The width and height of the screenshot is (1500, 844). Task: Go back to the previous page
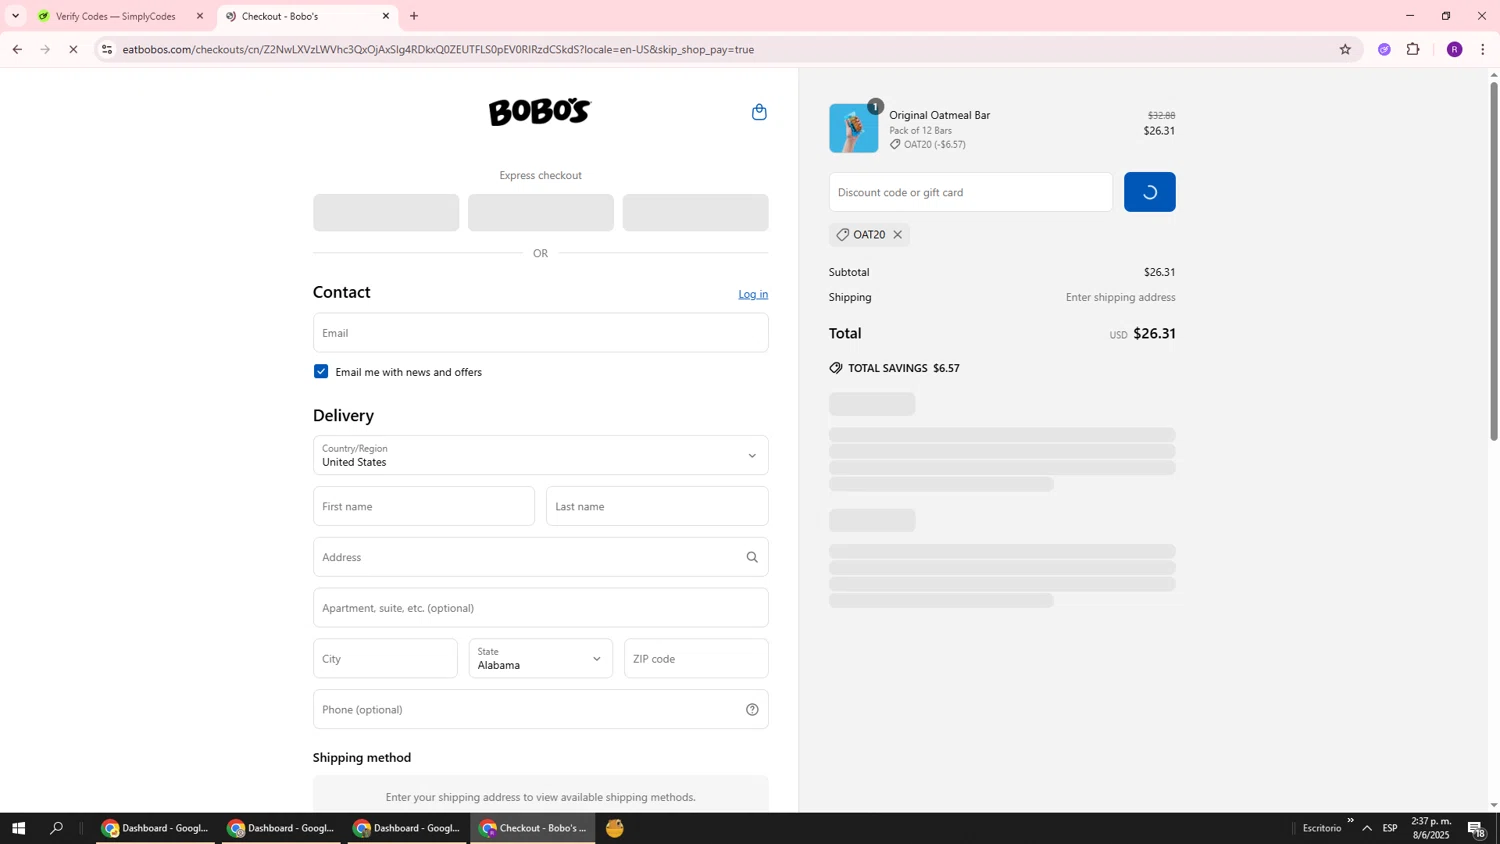[x=17, y=49]
